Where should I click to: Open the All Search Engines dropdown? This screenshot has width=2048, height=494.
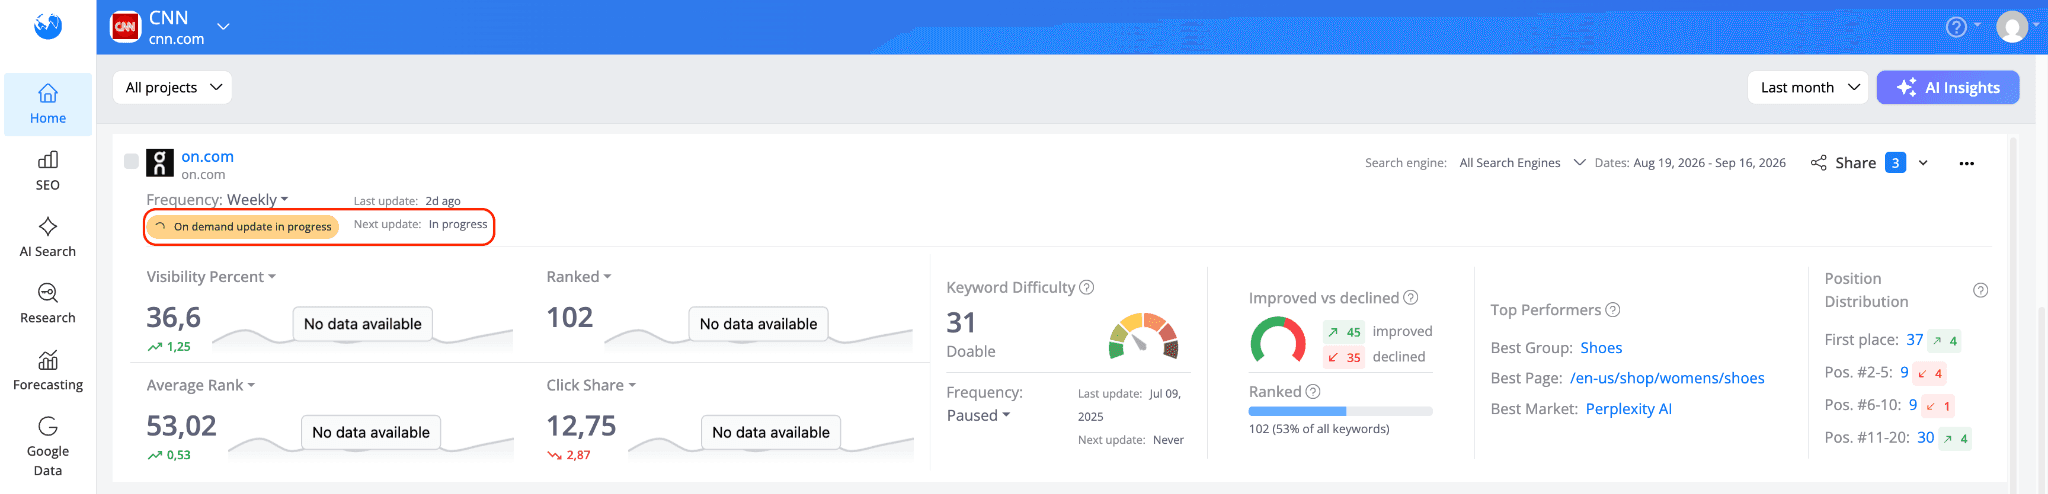[x=1522, y=163]
